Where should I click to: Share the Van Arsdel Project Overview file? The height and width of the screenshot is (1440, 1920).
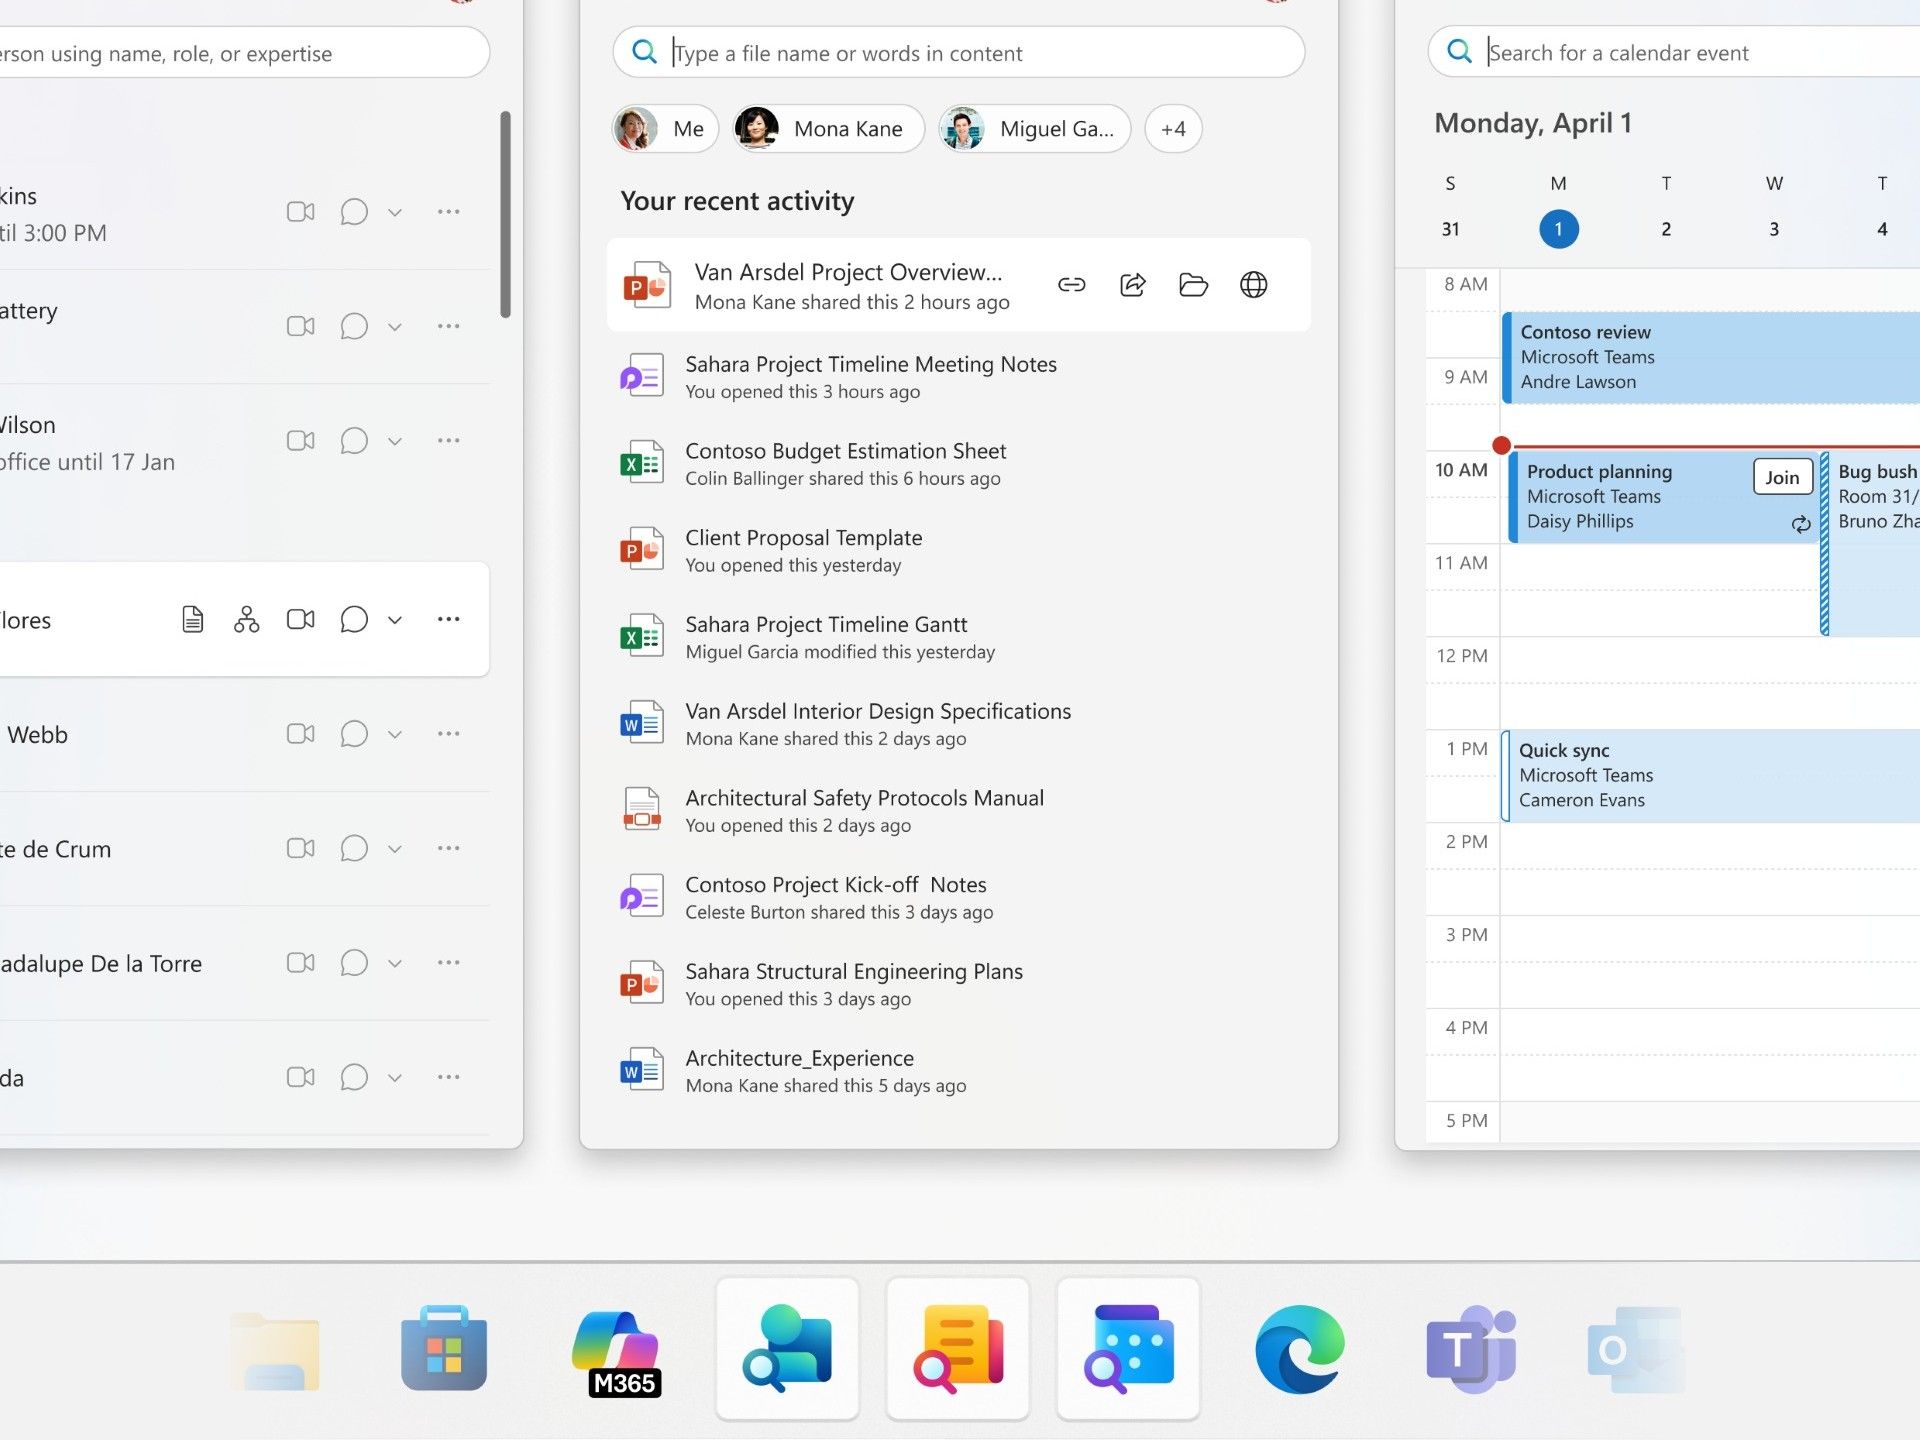click(x=1132, y=285)
